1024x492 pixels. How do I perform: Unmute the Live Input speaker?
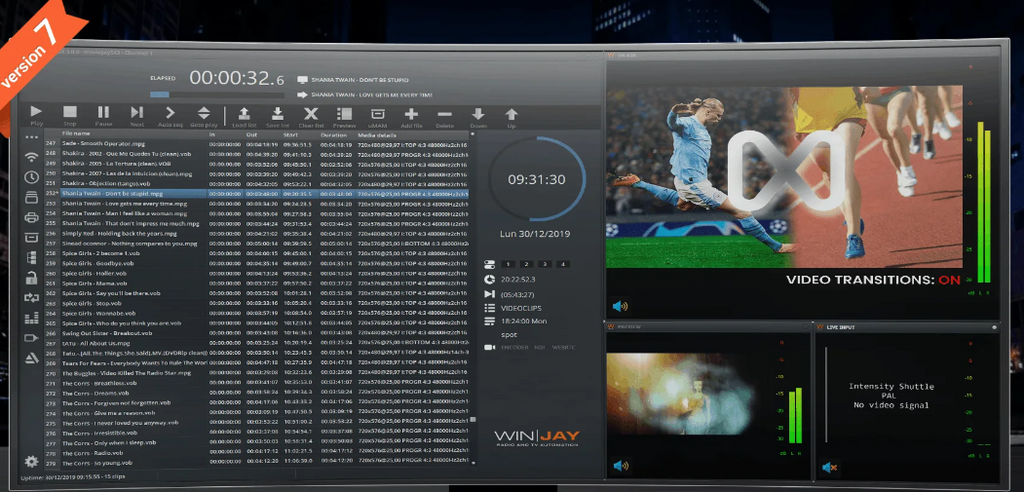coord(829,467)
